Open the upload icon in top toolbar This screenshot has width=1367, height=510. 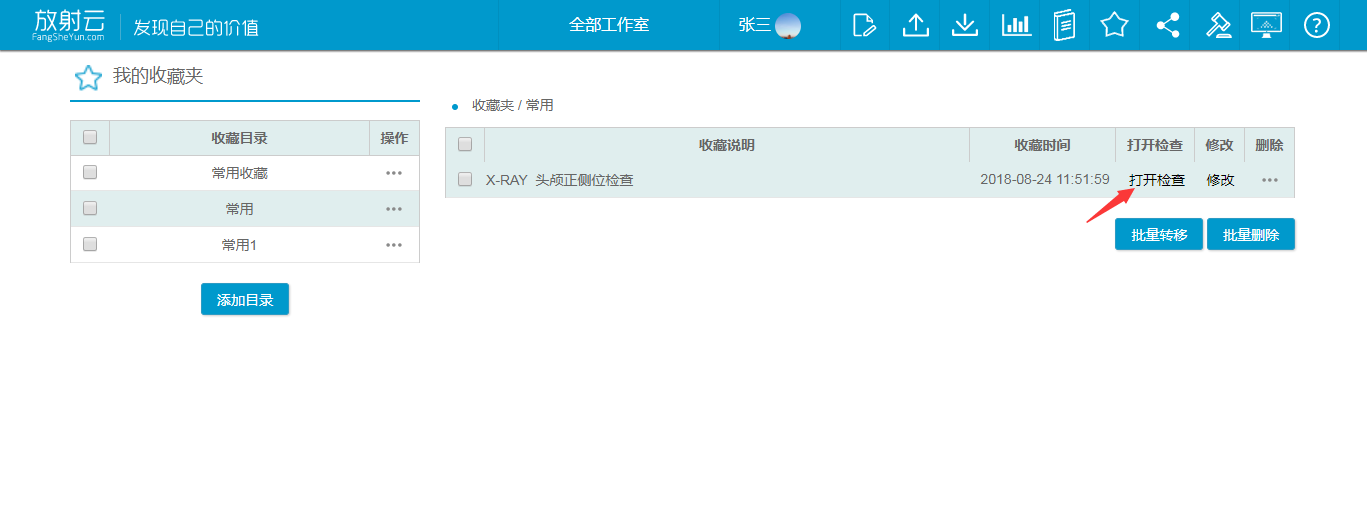(x=915, y=25)
